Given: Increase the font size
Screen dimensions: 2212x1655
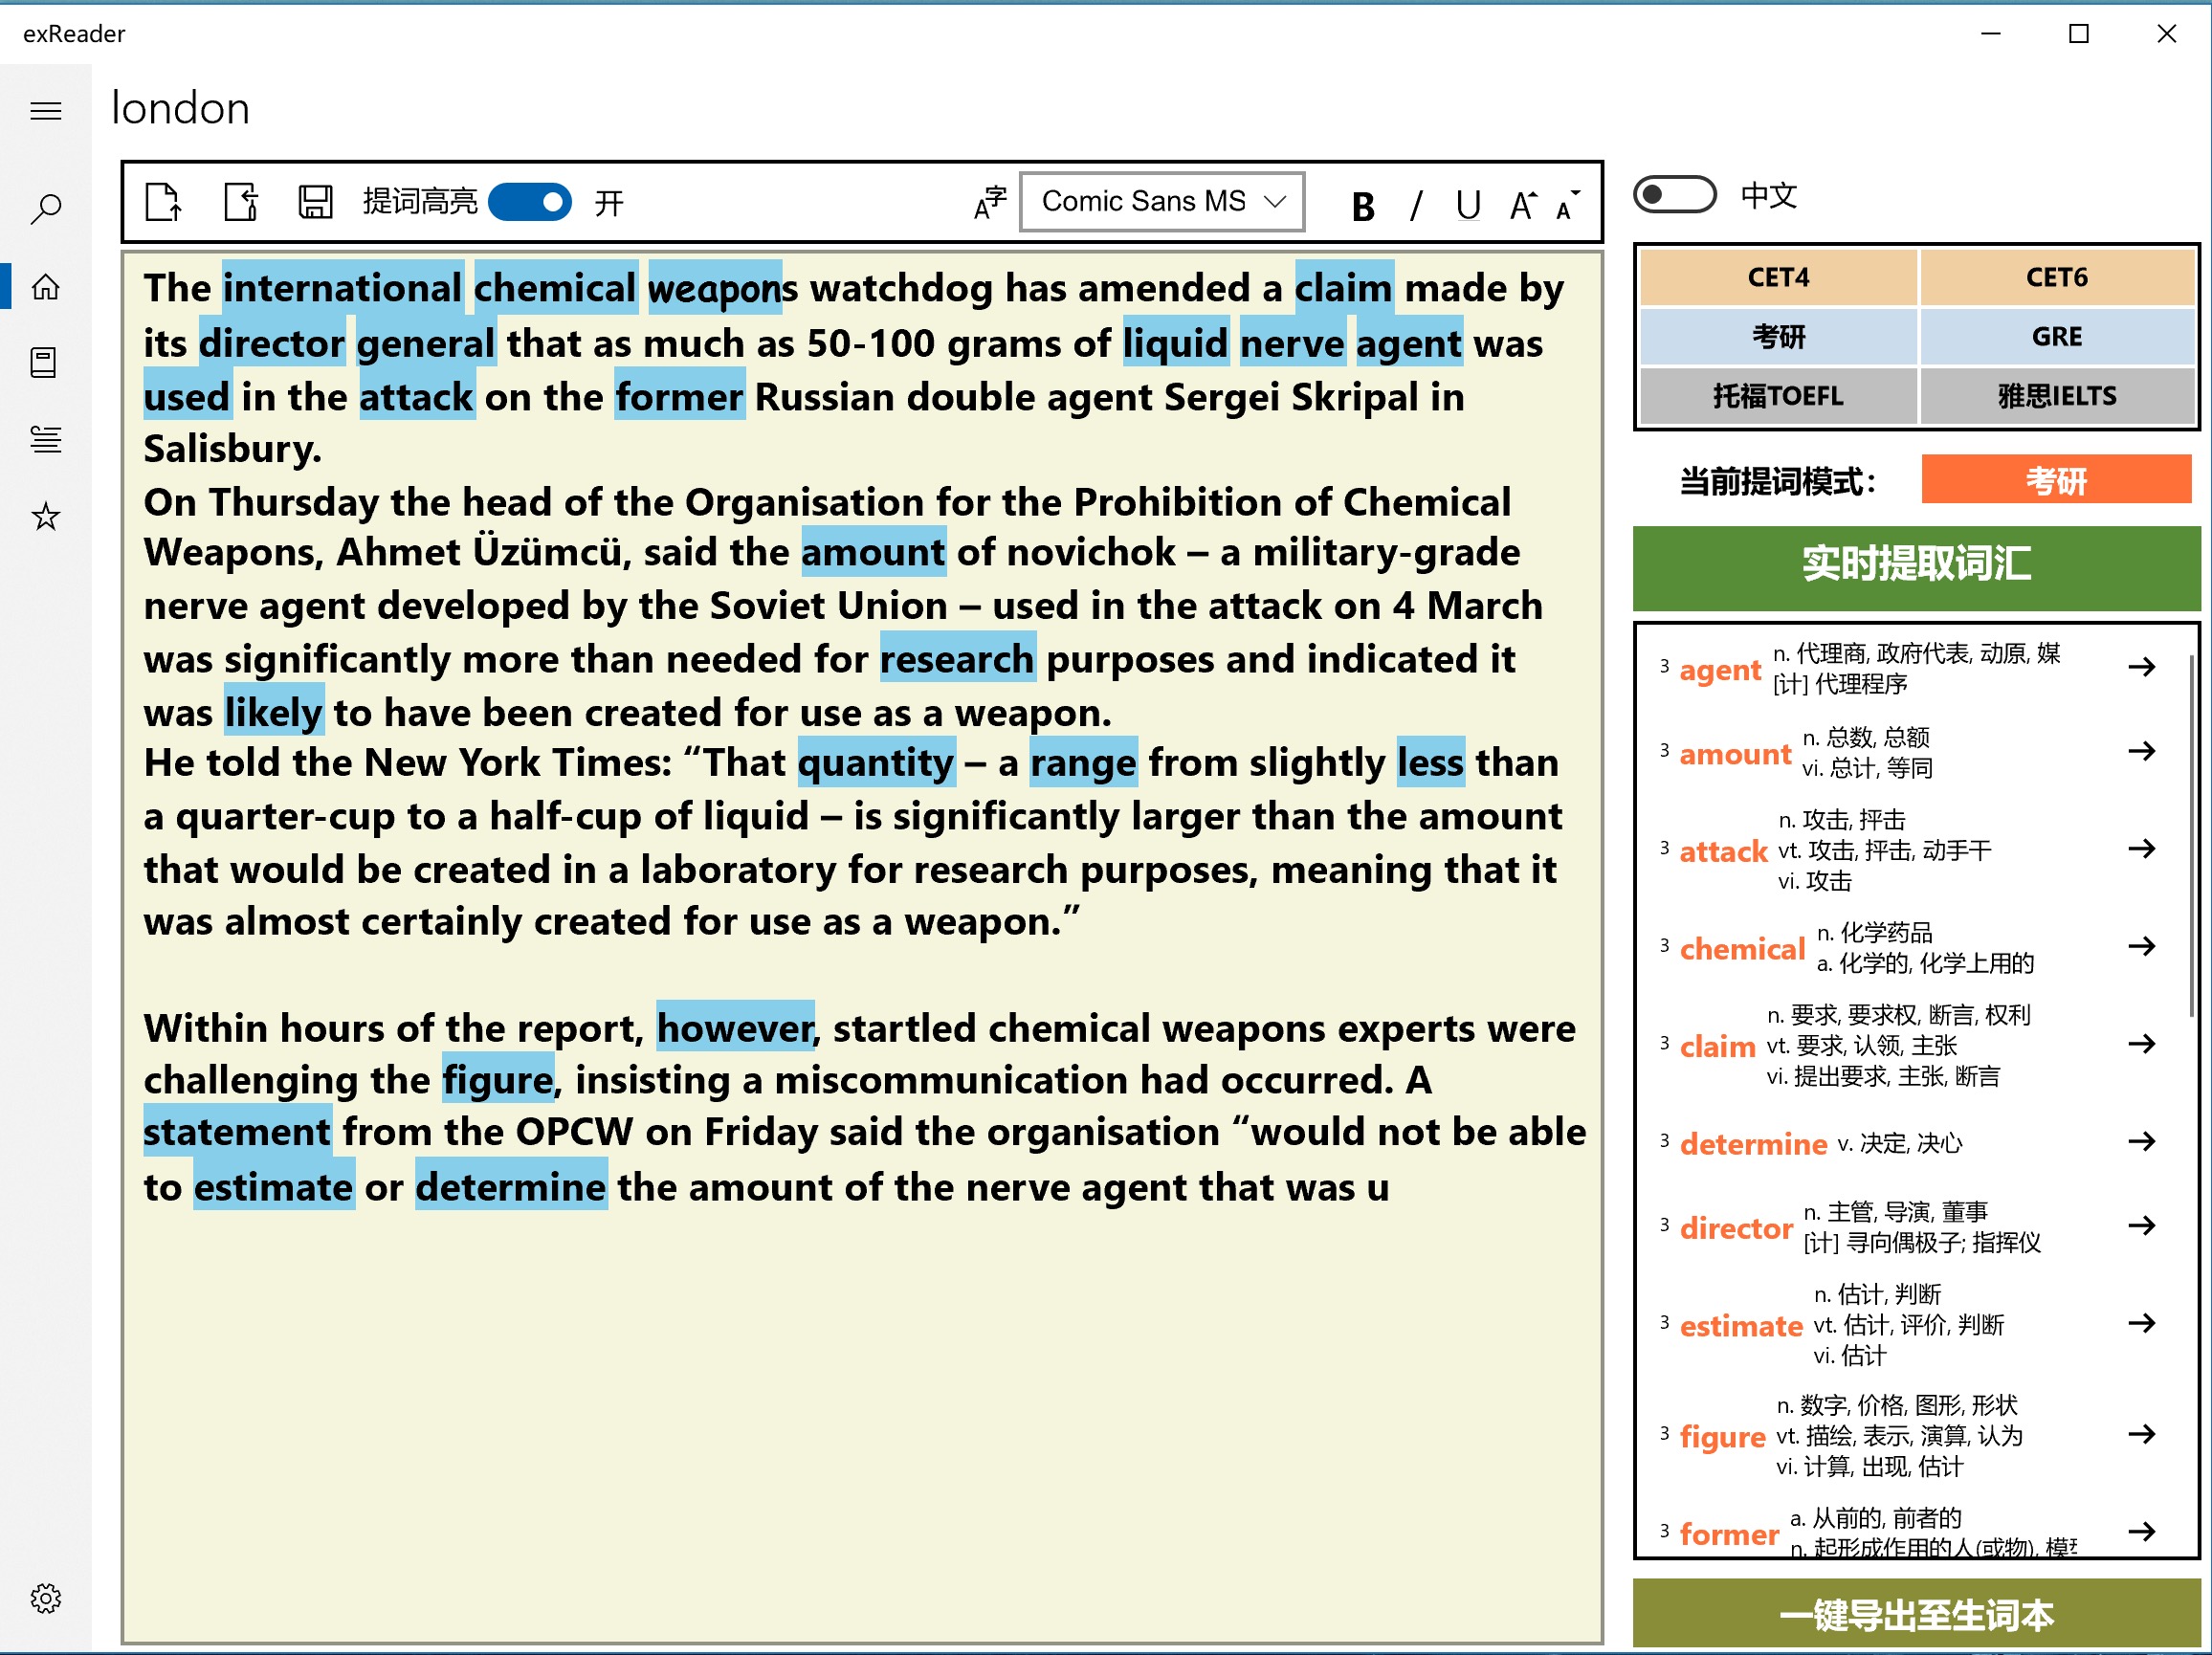Looking at the screenshot, I should [1522, 204].
